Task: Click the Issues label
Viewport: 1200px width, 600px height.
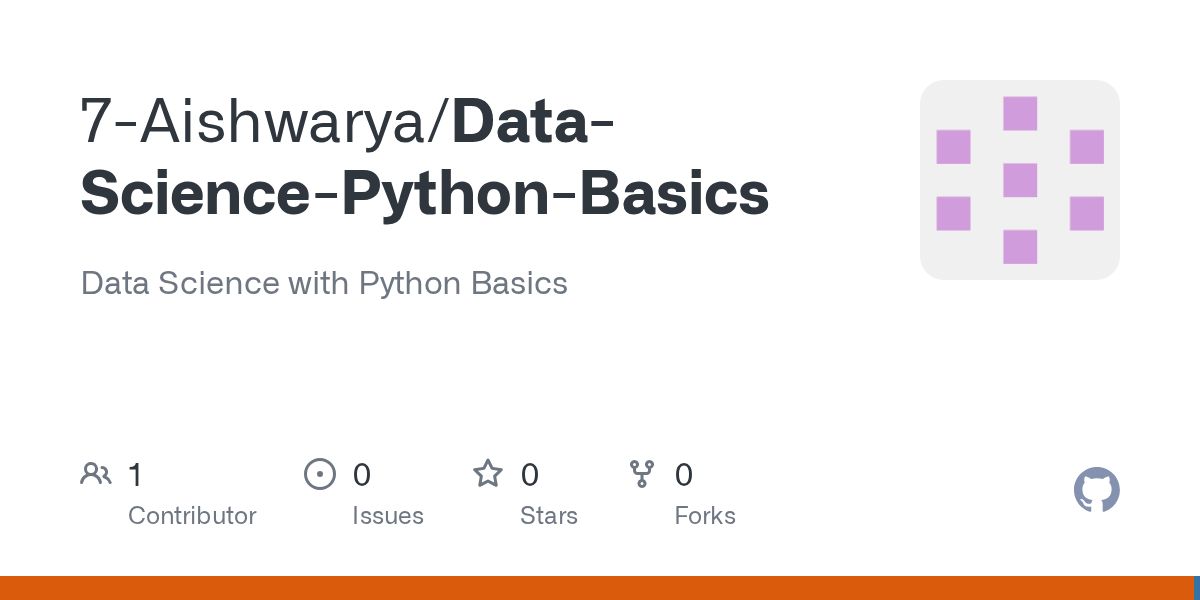Action: click(x=387, y=516)
